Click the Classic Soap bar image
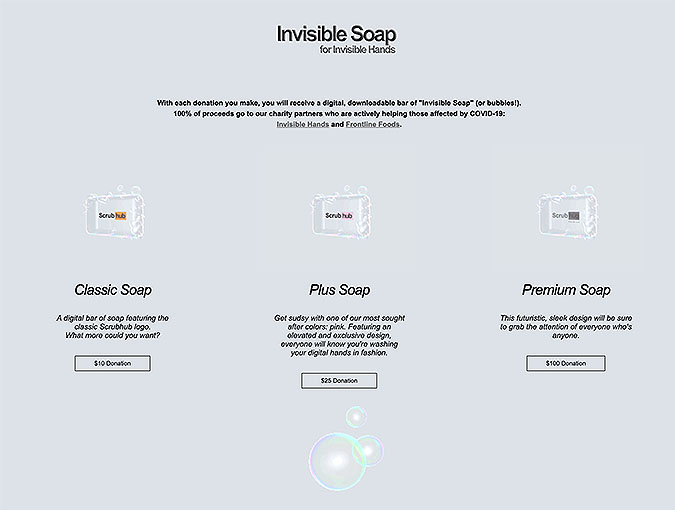The width and height of the screenshot is (675, 510). tap(115, 212)
